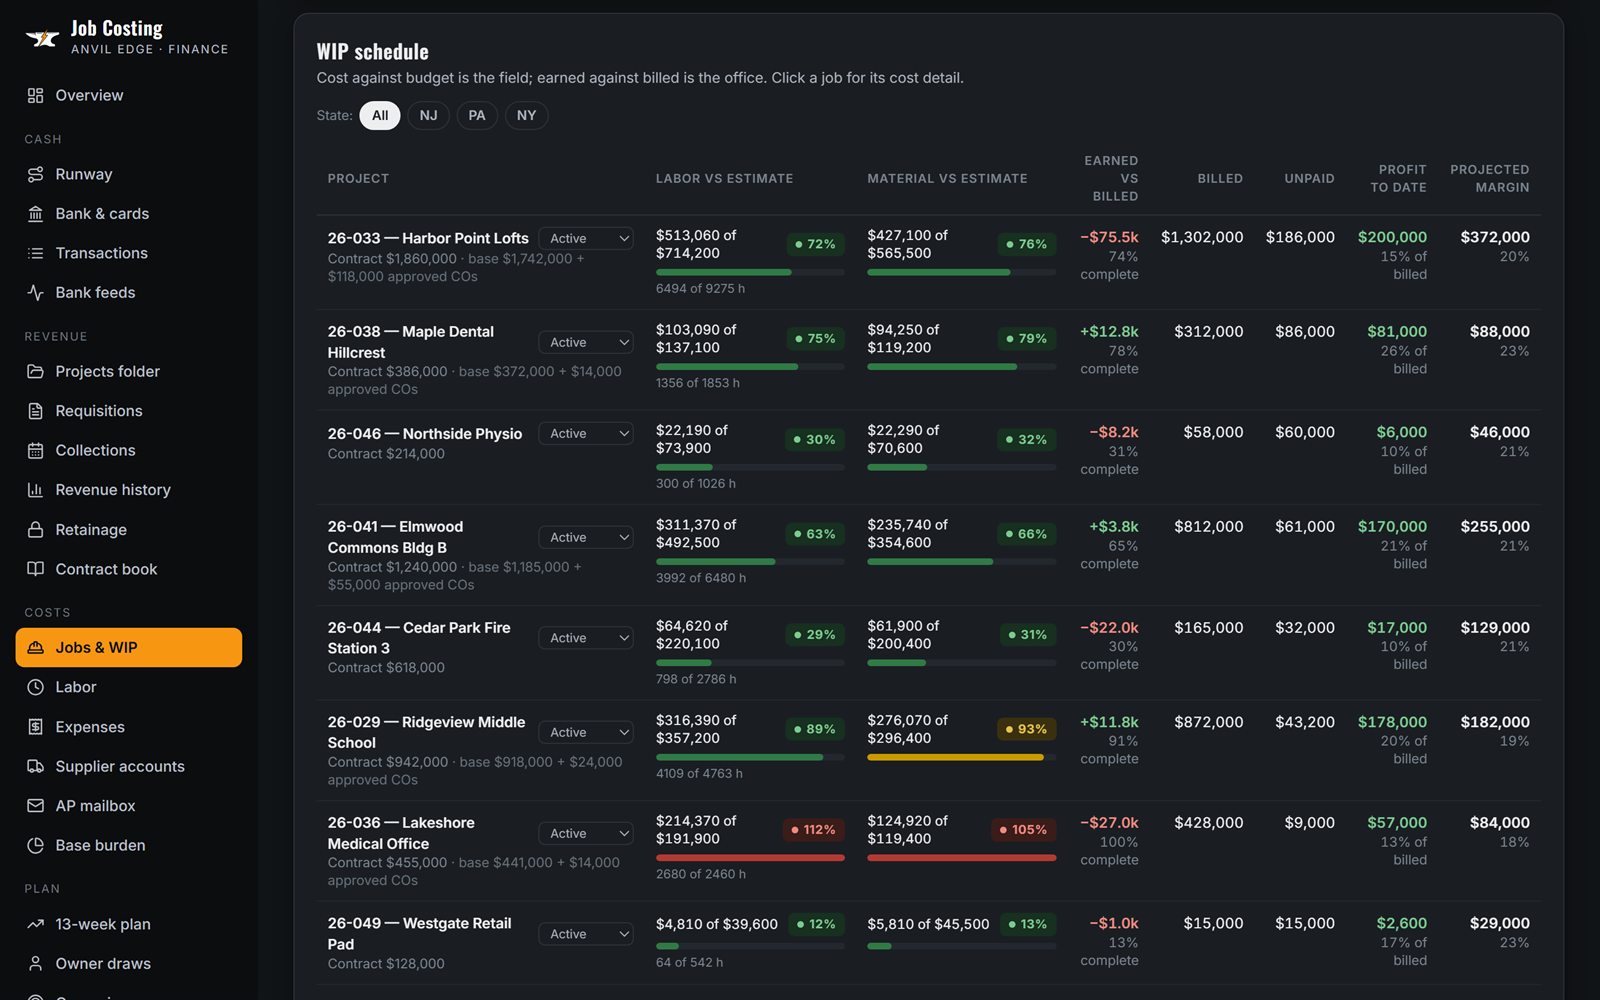This screenshot has width=1600, height=1000.
Task: Open Cedar Park Fire Station status dropdown
Action: point(586,638)
